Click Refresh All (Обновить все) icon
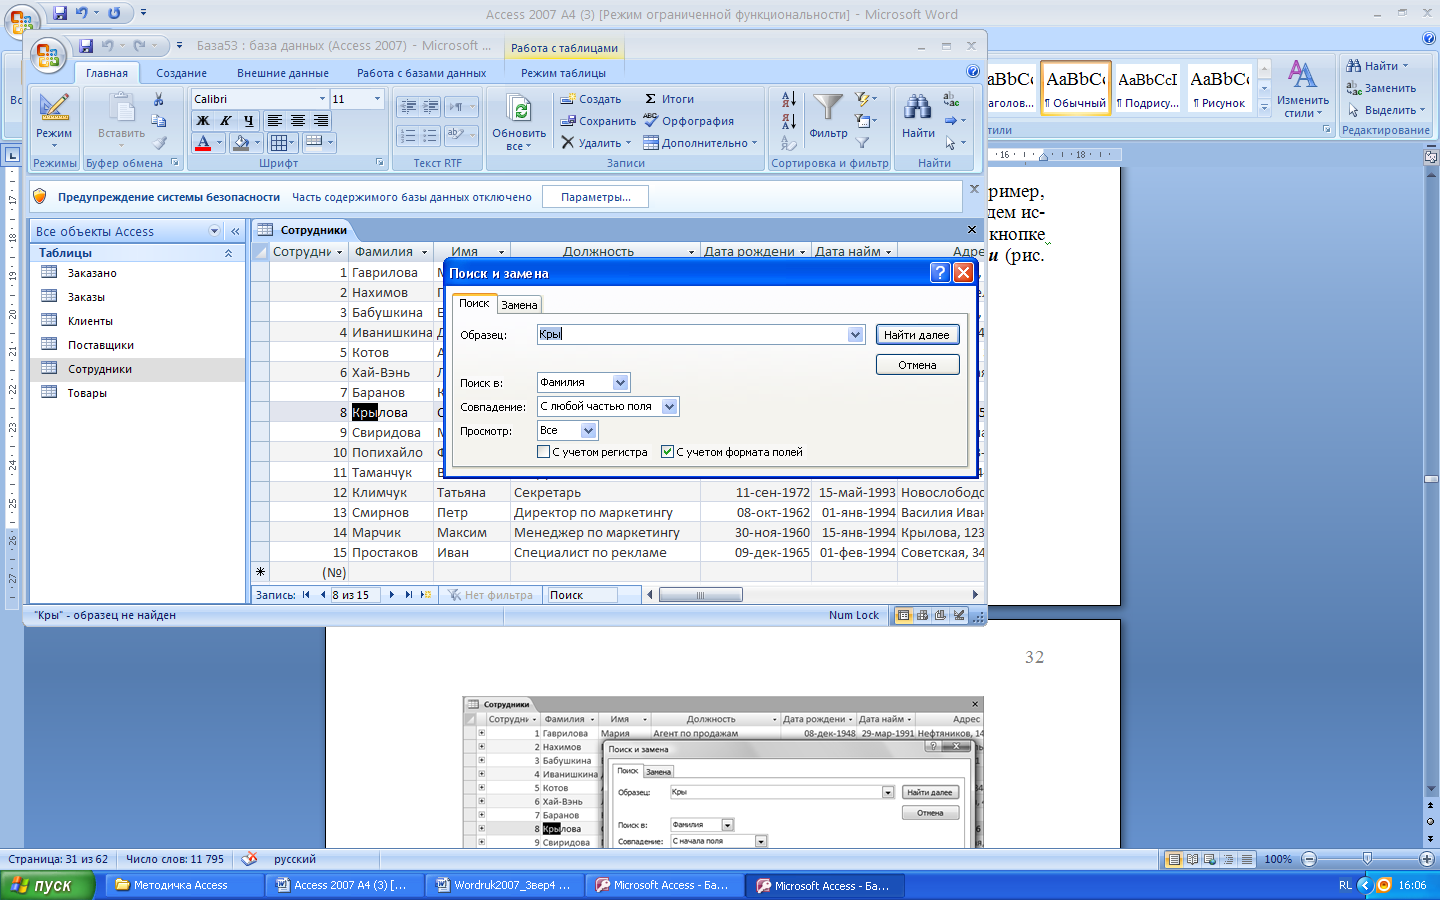The width and height of the screenshot is (1440, 900). 519,110
